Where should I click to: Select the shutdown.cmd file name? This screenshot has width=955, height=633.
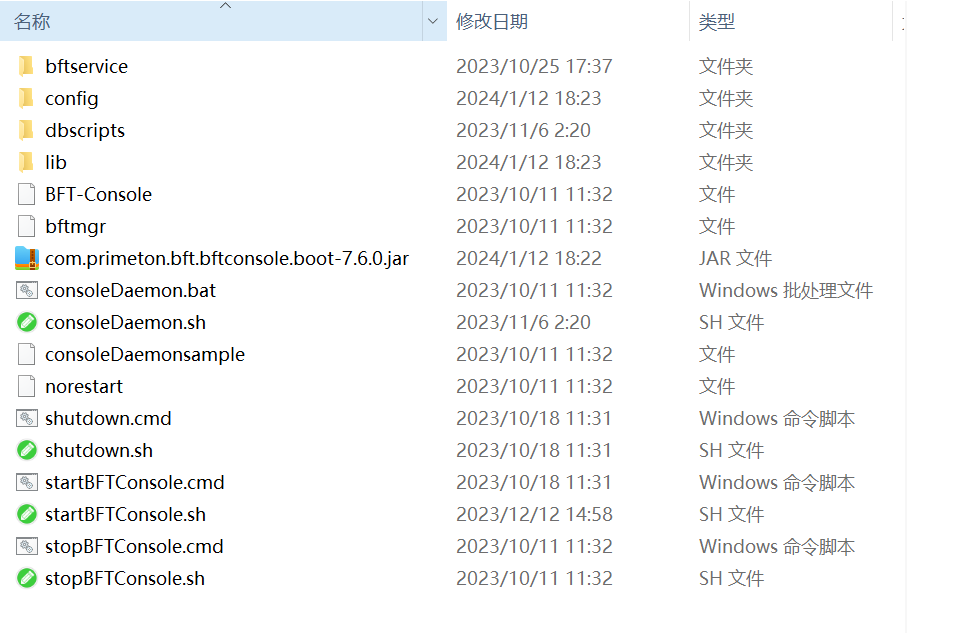[x=108, y=418]
